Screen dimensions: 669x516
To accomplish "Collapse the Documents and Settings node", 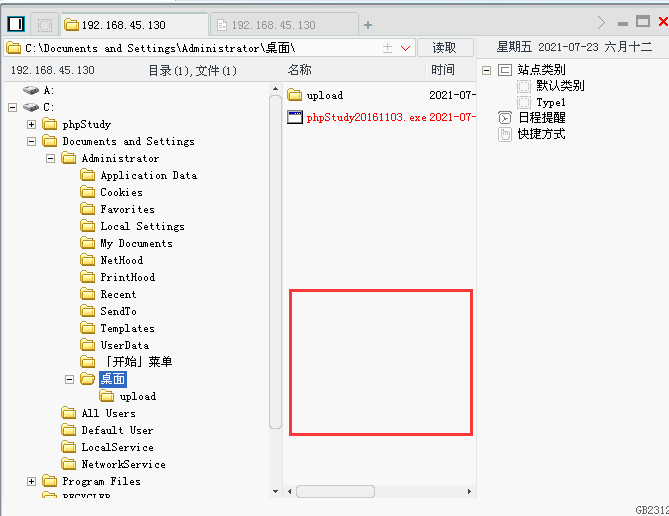I will pos(31,141).
